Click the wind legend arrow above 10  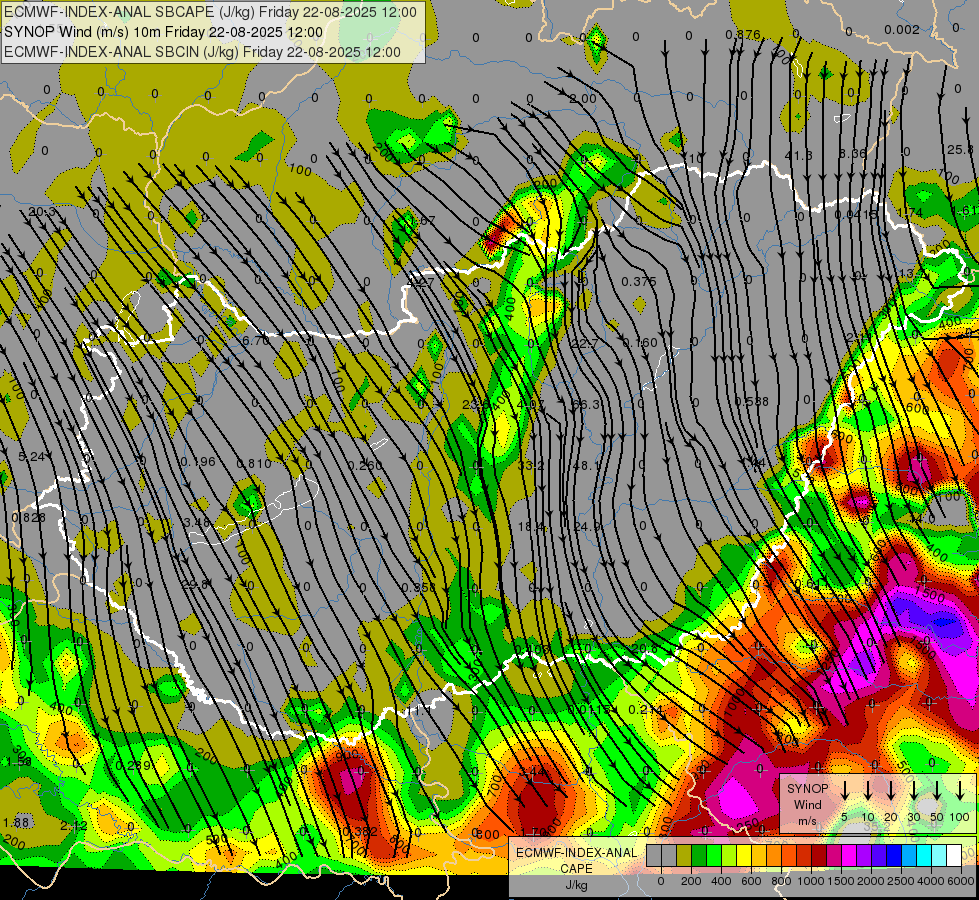(x=868, y=790)
